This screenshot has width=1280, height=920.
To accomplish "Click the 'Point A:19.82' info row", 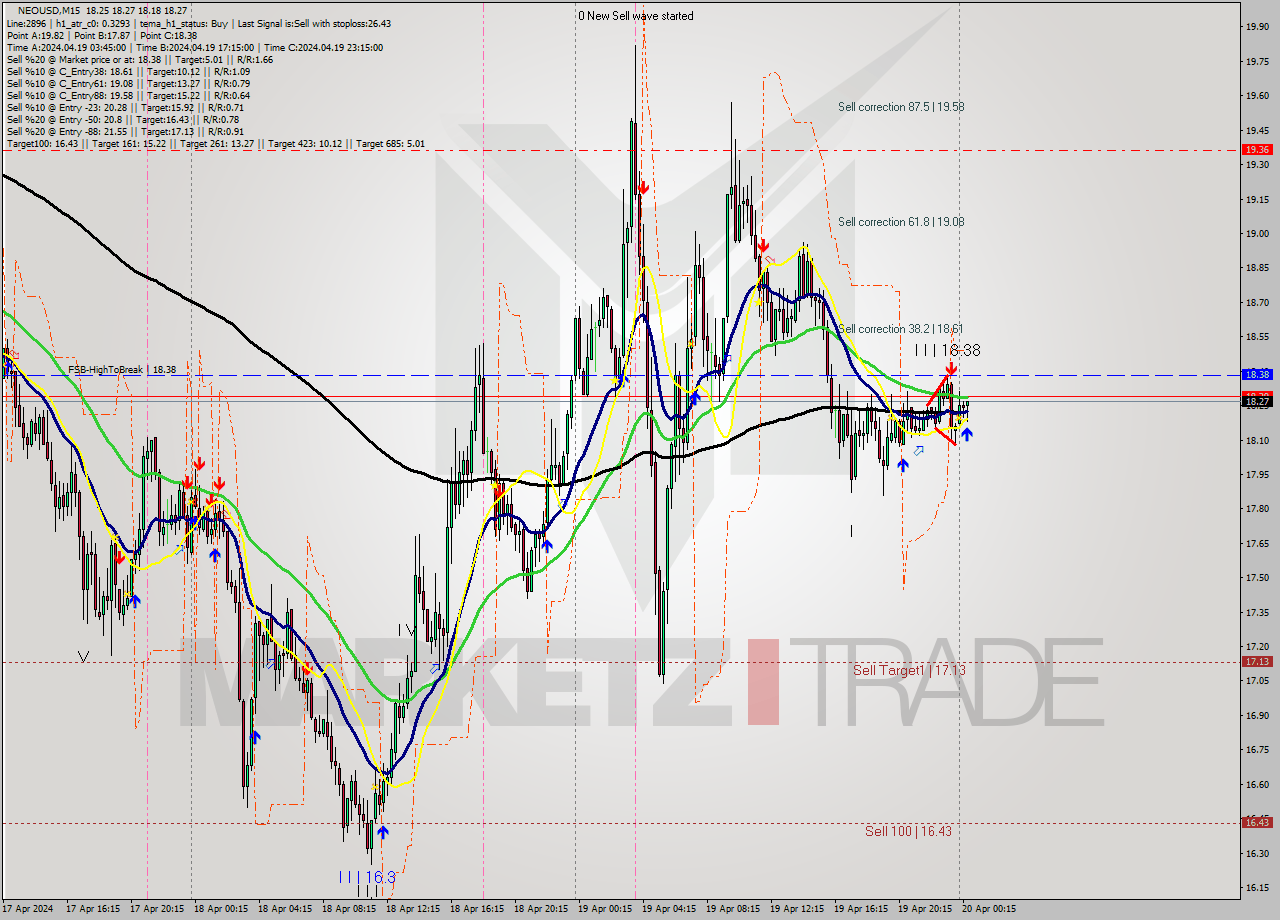I will 102,35.
